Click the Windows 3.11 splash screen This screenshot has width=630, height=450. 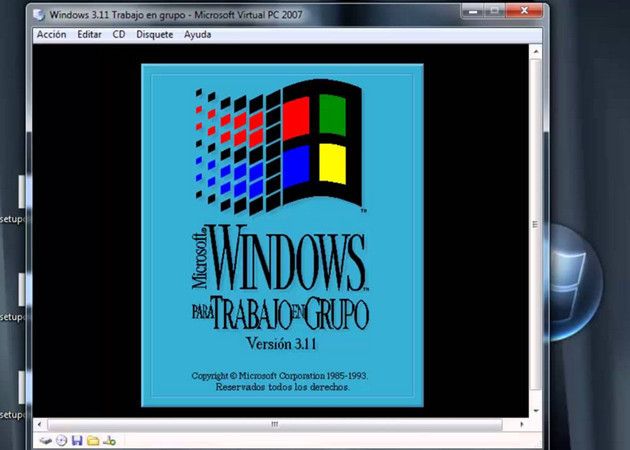(x=282, y=235)
